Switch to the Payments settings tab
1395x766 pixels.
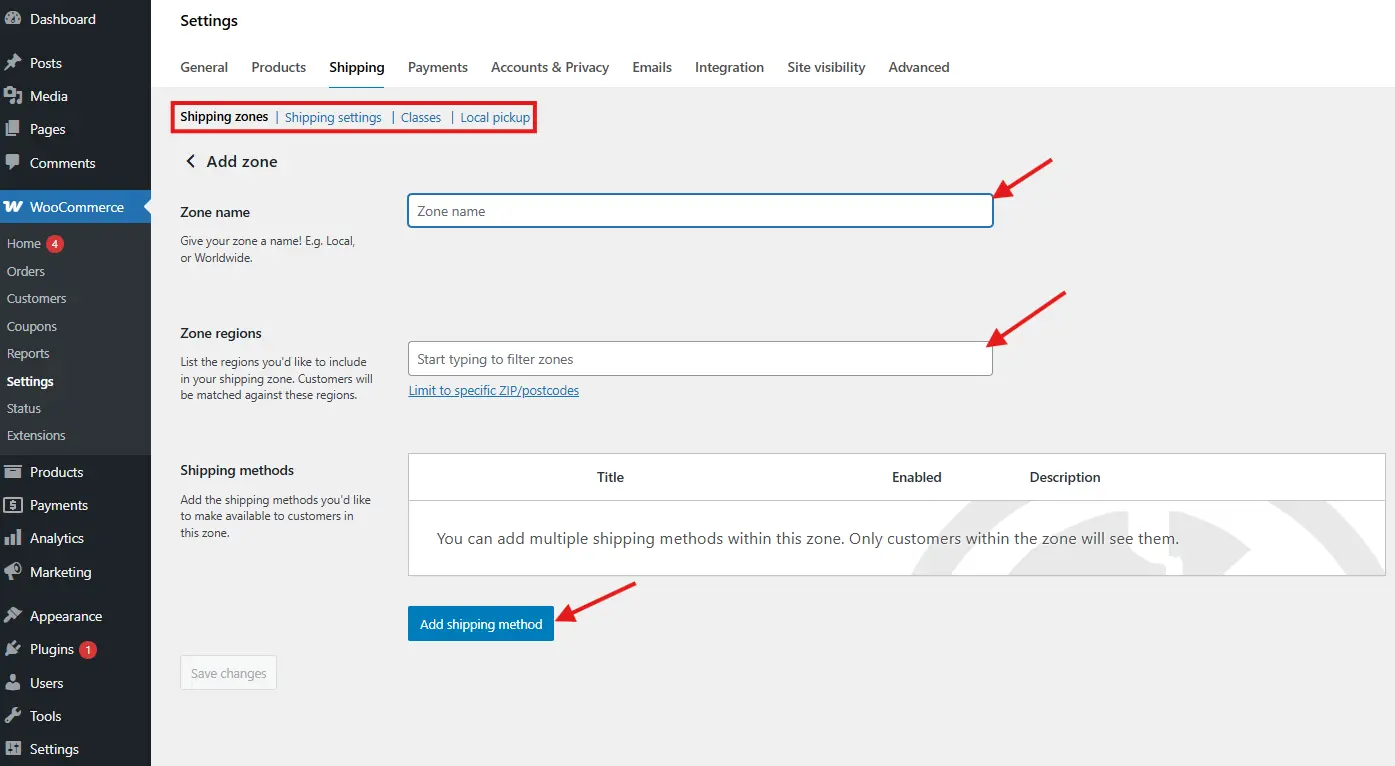click(x=438, y=67)
